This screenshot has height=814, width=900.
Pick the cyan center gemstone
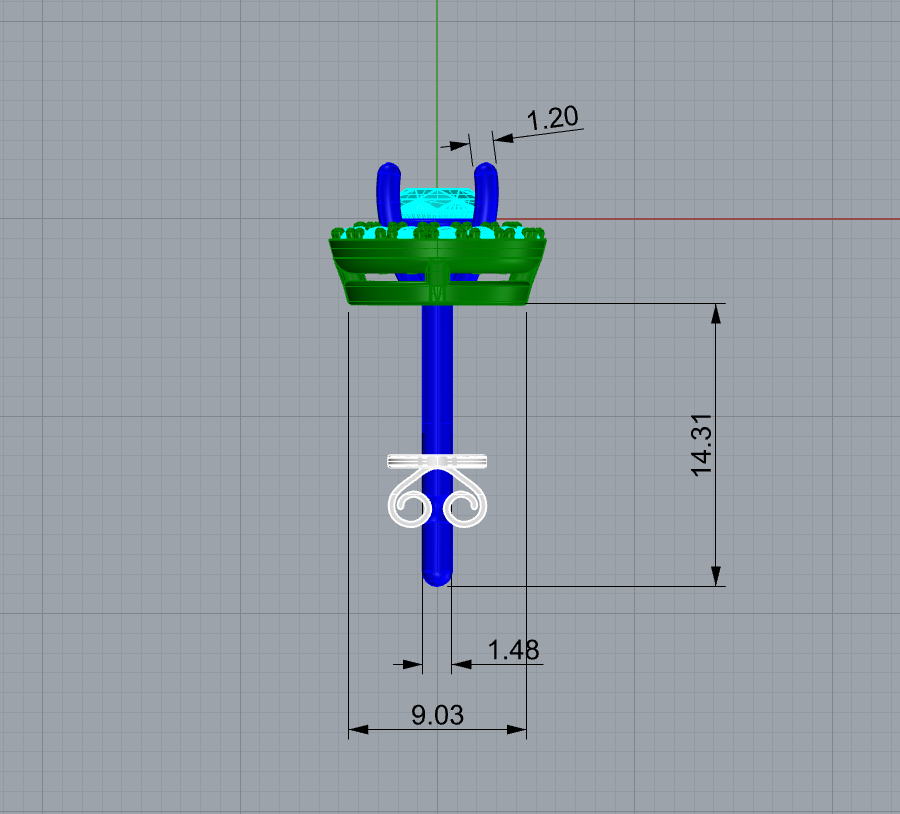coord(436,204)
